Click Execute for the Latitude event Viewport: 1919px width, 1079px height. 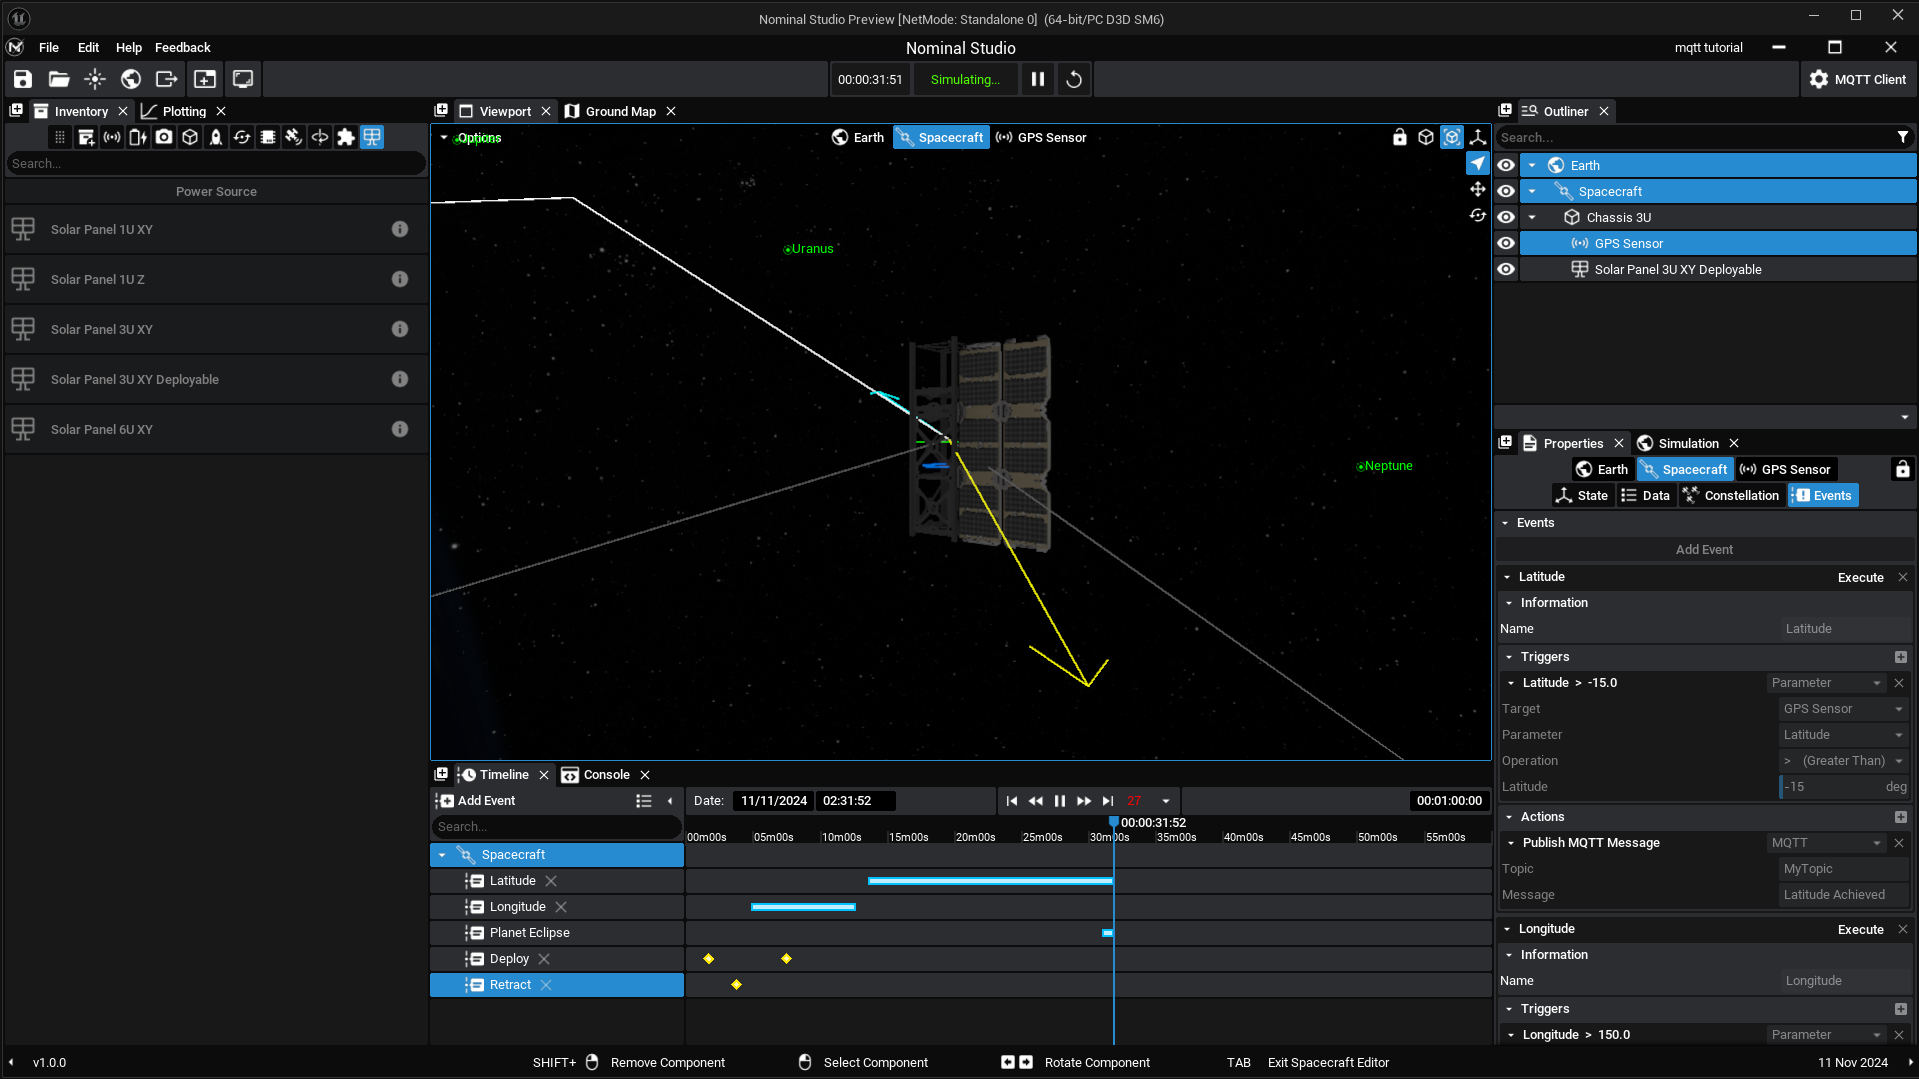point(1860,577)
